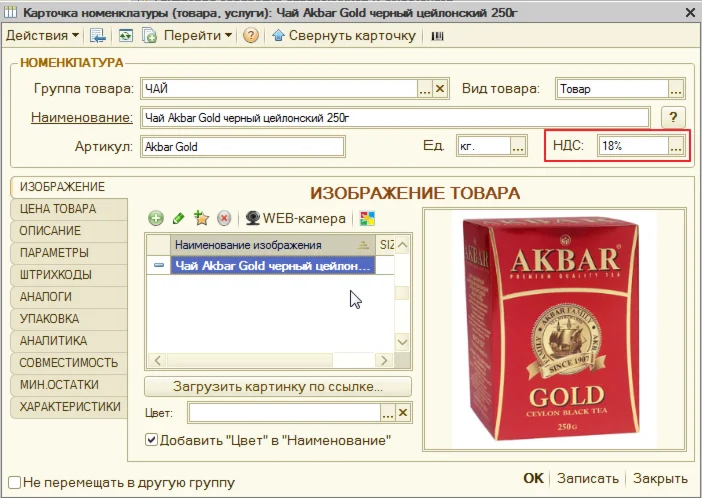
Task: Open the ХАРАКТЕРИСТИКИ tab
Action: pyautogui.click(x=68, y=407)
